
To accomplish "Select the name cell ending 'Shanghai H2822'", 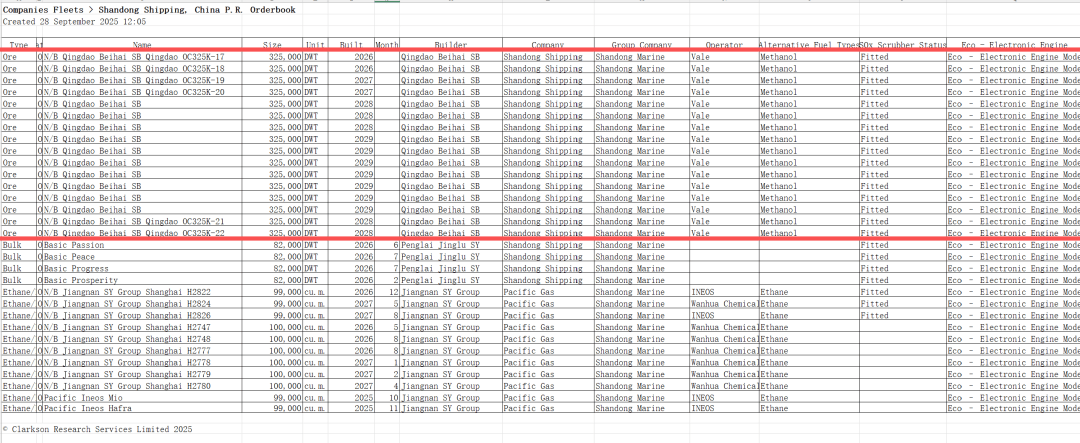I will 142,292.
